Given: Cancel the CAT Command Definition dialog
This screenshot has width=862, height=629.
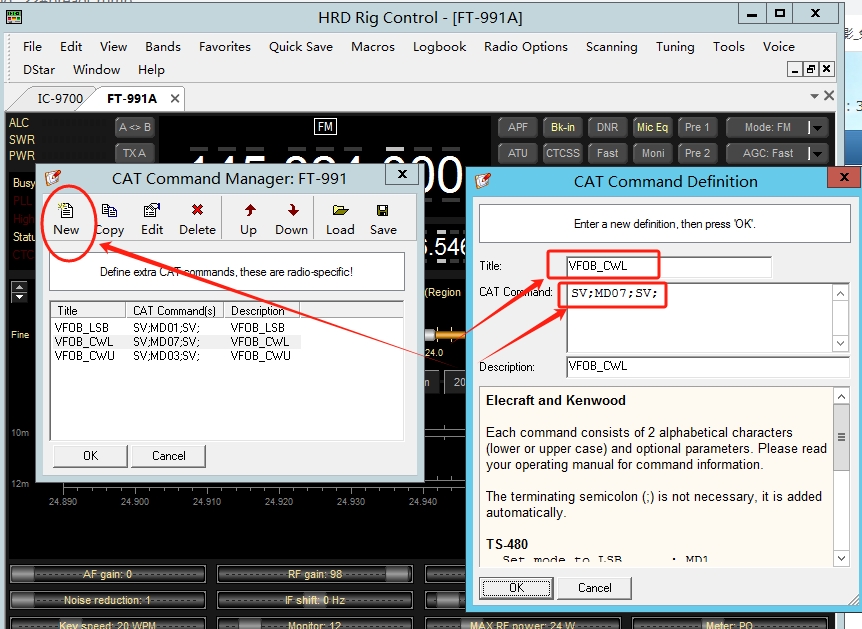Looking at the screenshot, I should [594, 588].
